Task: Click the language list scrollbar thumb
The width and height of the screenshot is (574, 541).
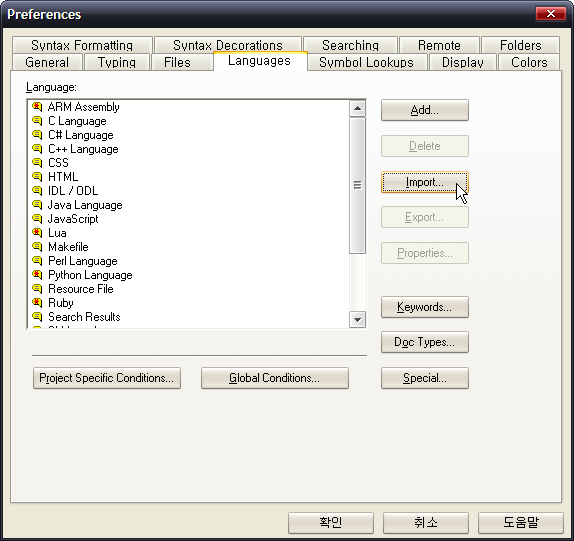Action: [x=357, y=185]
